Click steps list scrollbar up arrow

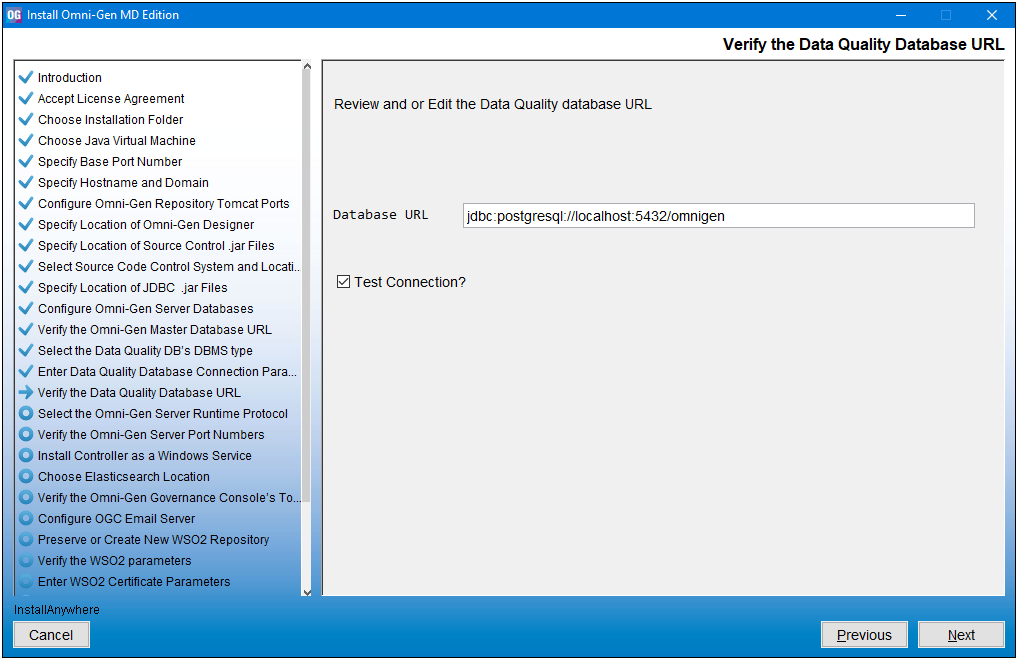coord(307,66)
